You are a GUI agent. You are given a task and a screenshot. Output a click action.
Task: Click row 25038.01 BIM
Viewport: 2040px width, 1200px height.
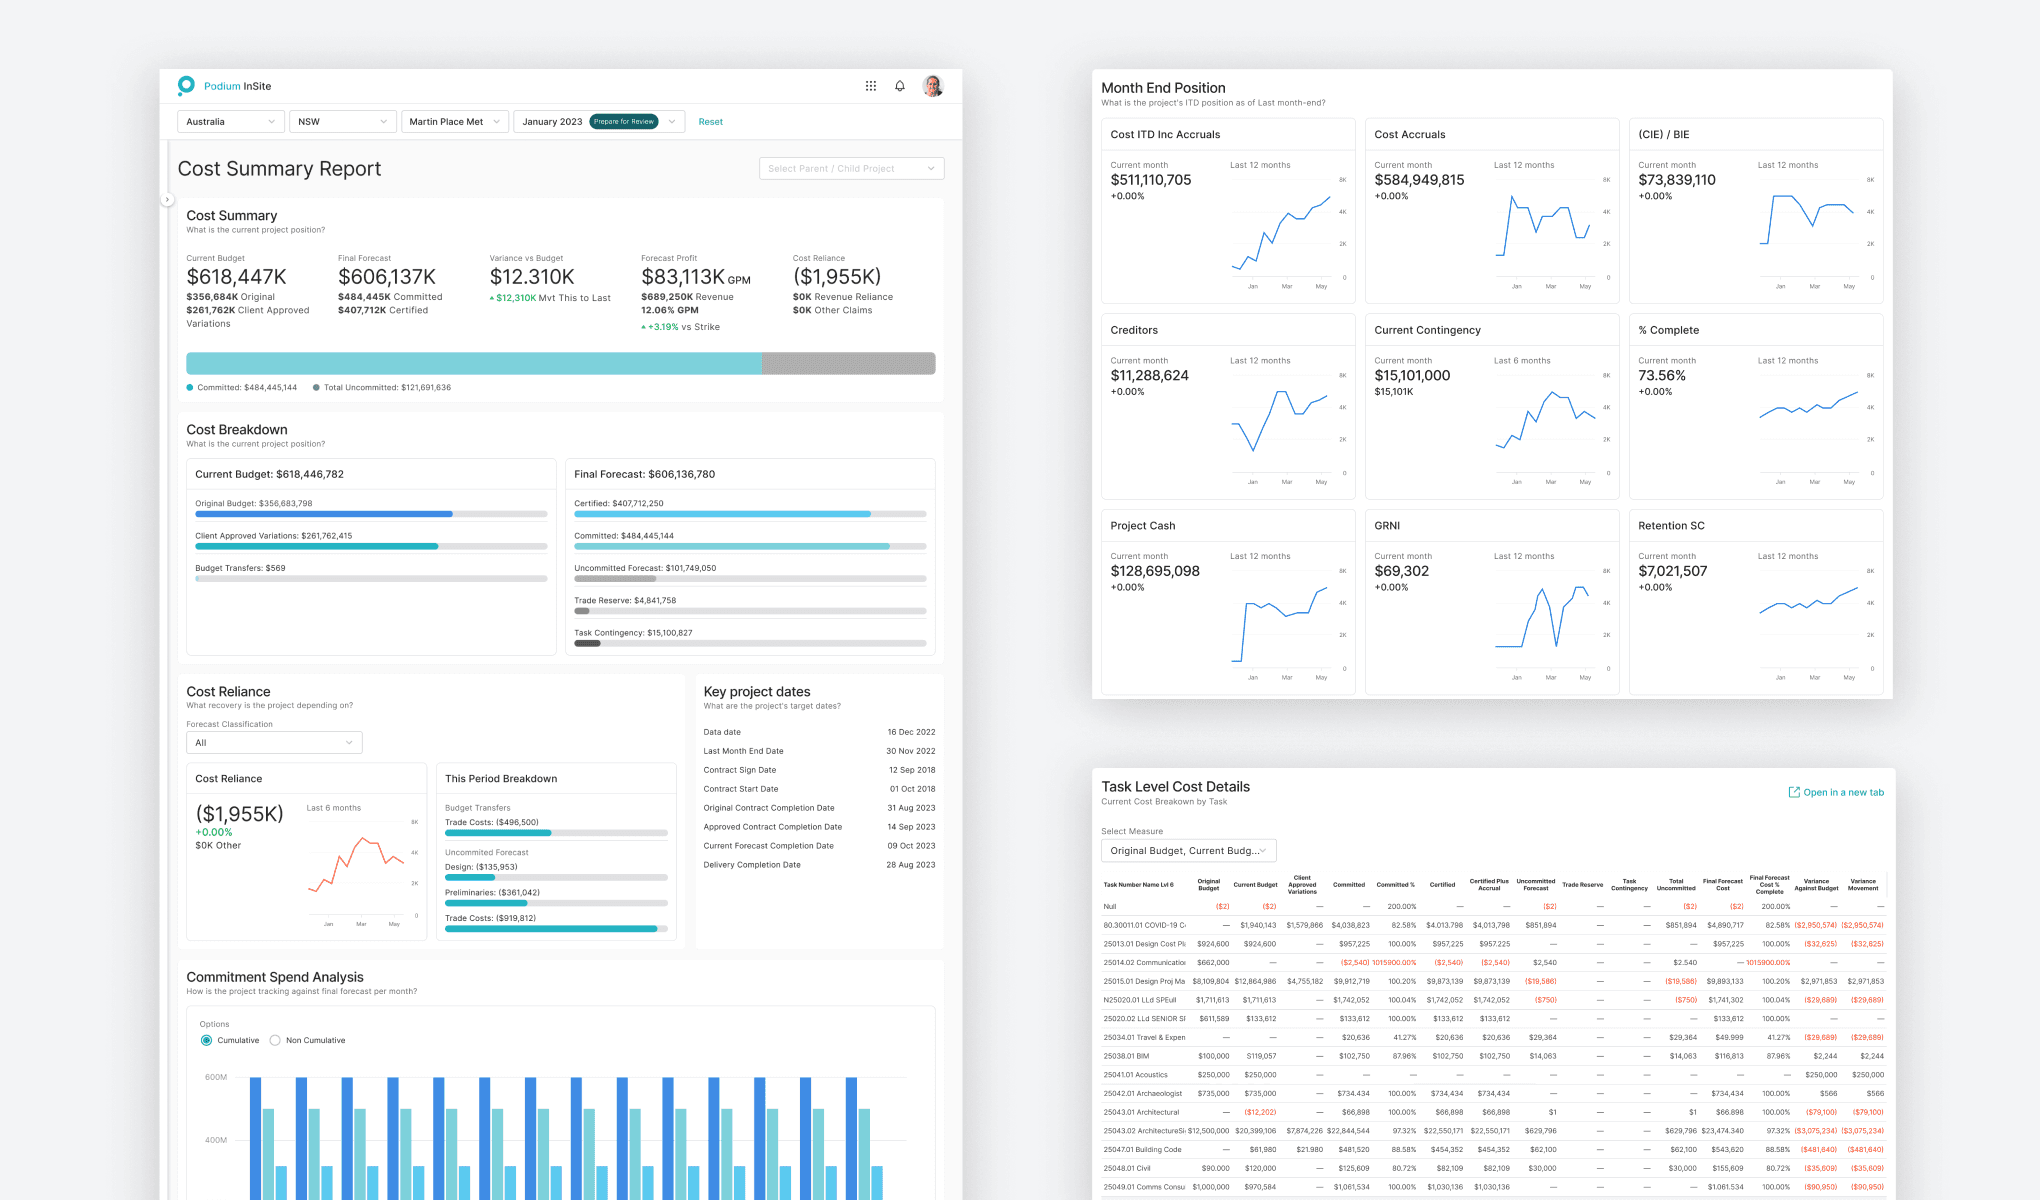[x=1493, y=1056]
